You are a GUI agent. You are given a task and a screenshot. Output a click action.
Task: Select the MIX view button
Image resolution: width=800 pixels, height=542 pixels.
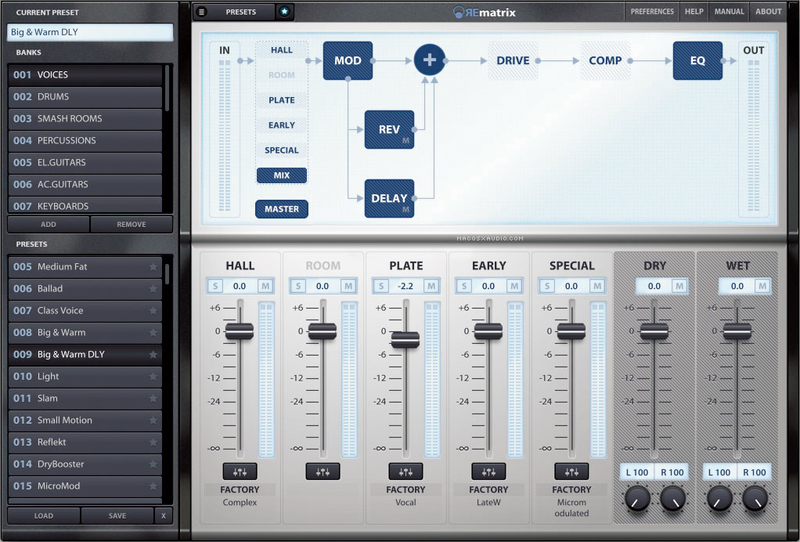pyautogui.click(x=282, y=175)
